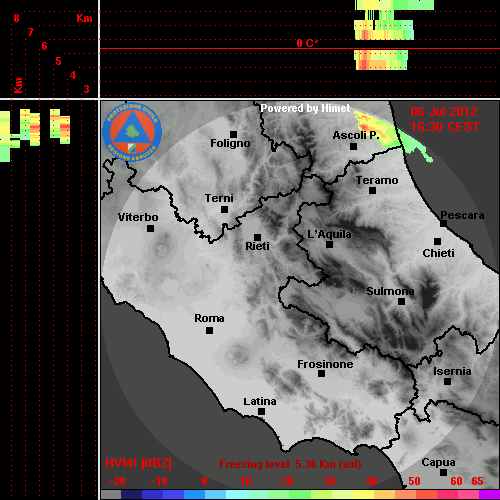
Task: Click the Foligno city marker
Action: point(233,134)
